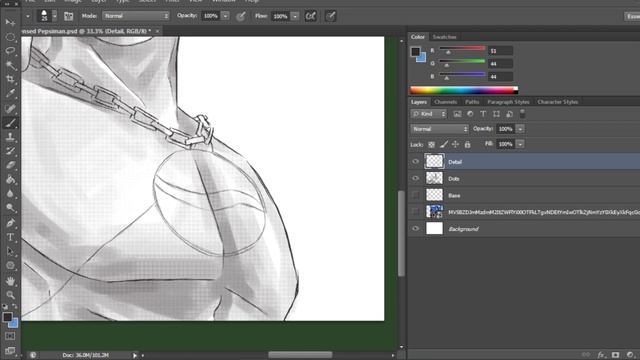
Task: Open the layer Fill slider arrow
Action: click(x=520, y=144)
